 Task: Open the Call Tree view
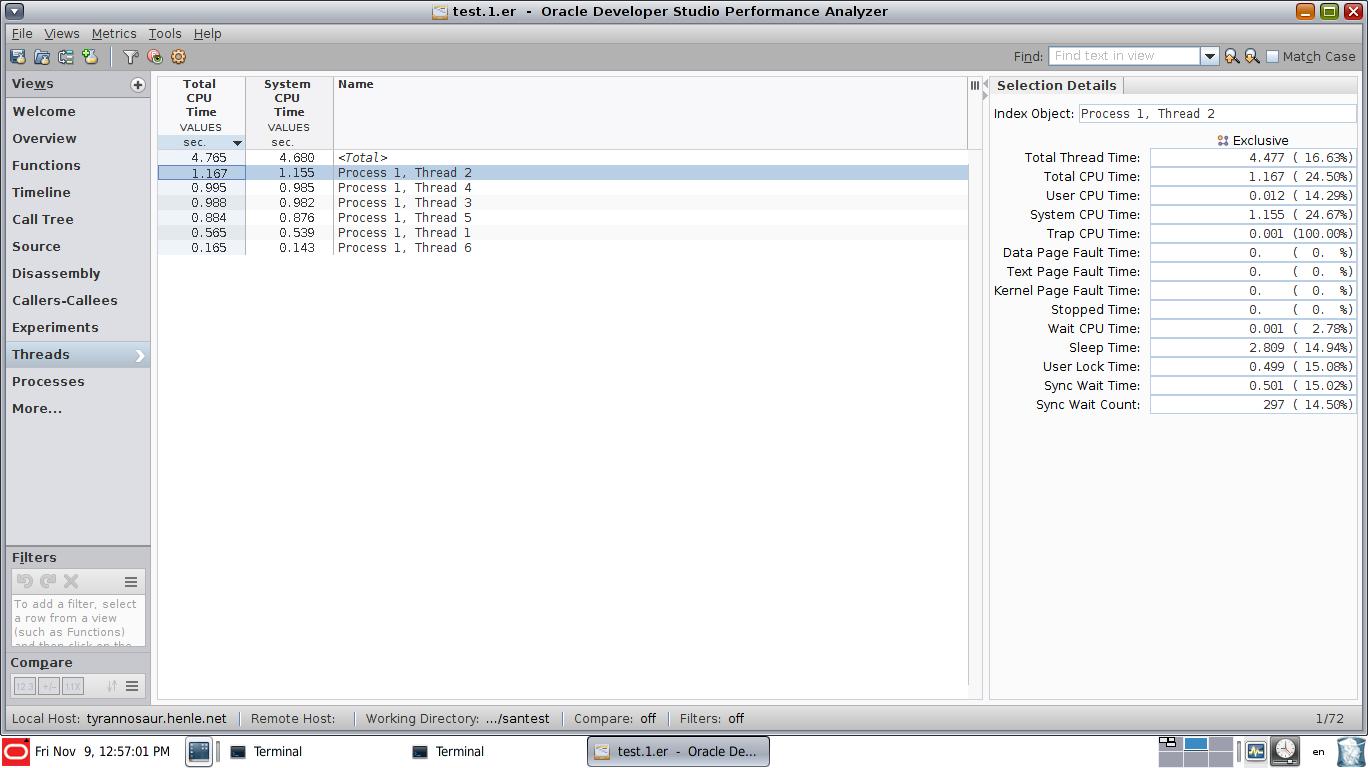pyautogui.click(x=78, y=220)
